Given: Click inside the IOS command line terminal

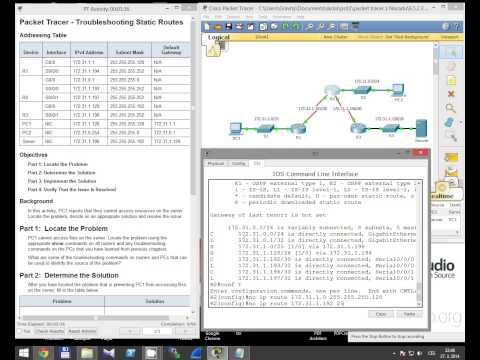Looking at the screenshot, I should click(313, 243).
